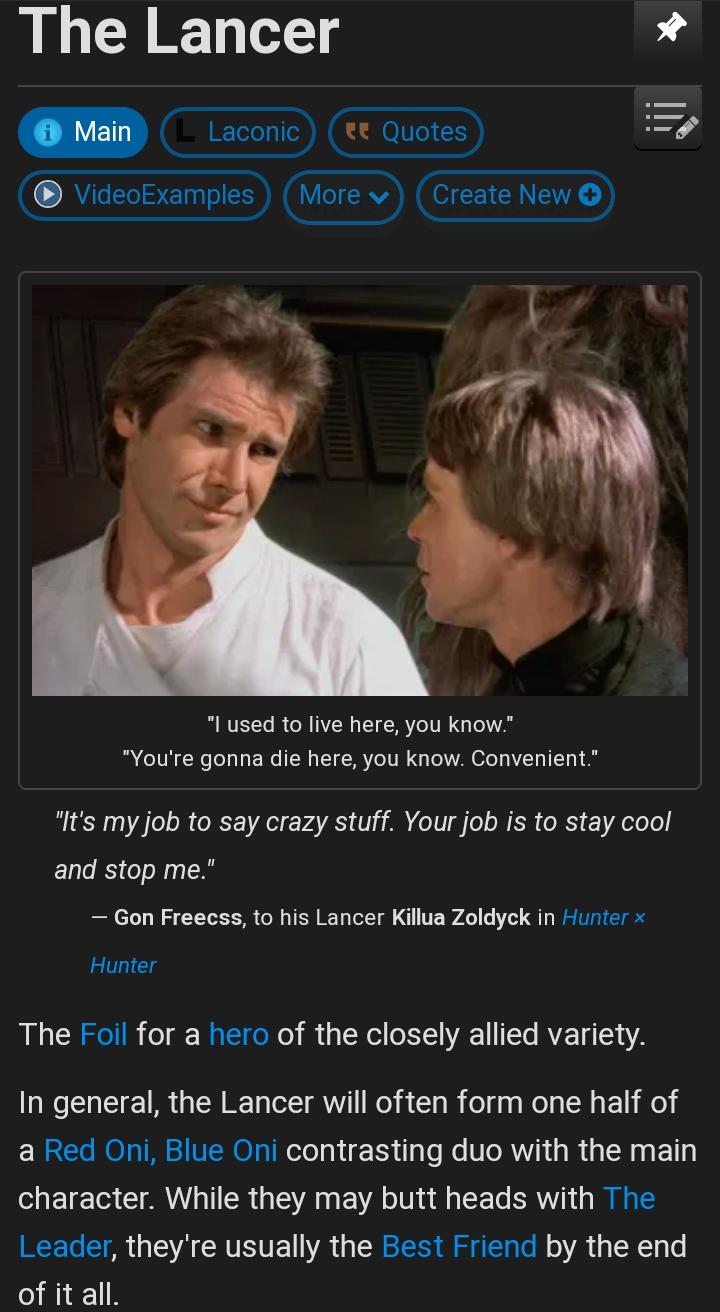Click the Create New button
720x1312 pixels.
(515, 195)
